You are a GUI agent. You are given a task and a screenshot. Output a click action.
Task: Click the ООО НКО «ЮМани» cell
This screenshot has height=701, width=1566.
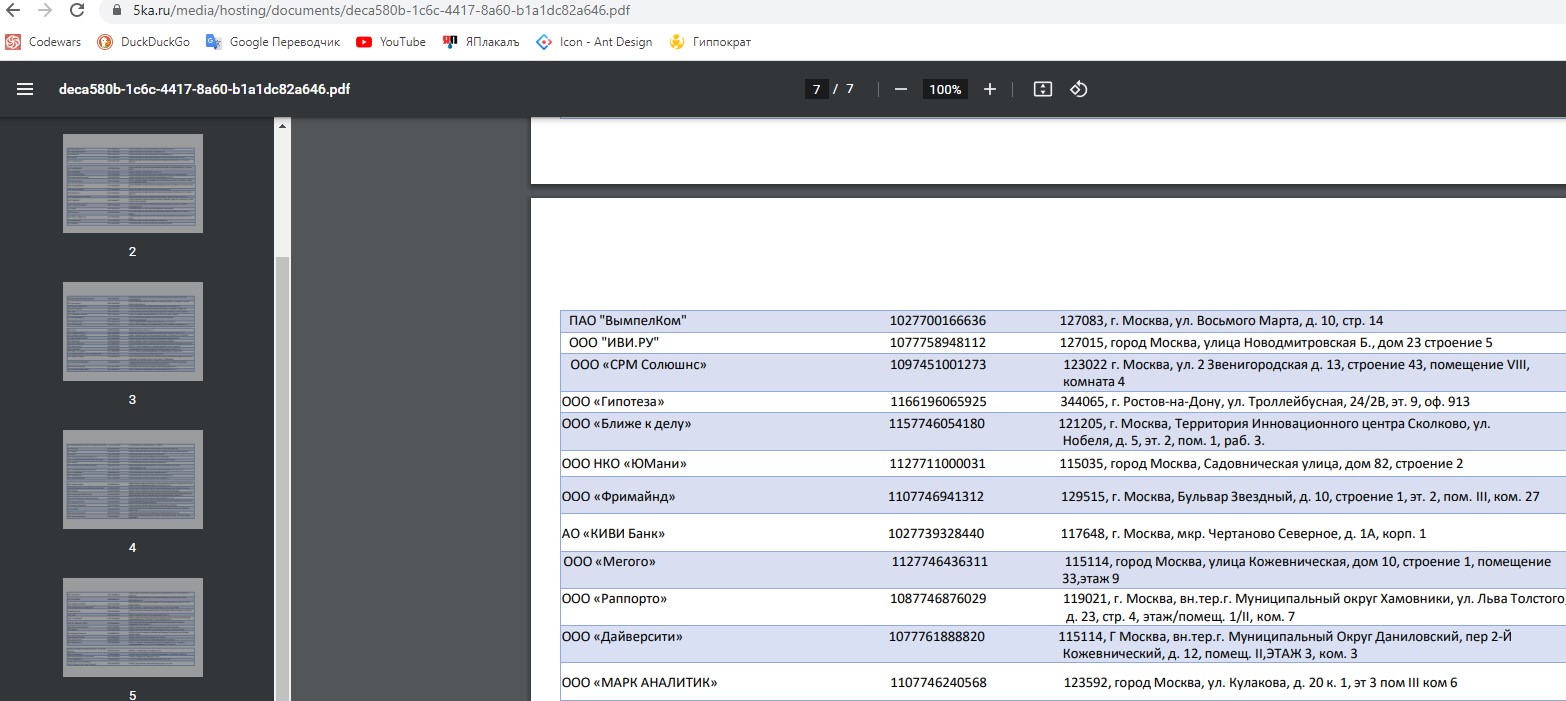(x=624, y=464)
